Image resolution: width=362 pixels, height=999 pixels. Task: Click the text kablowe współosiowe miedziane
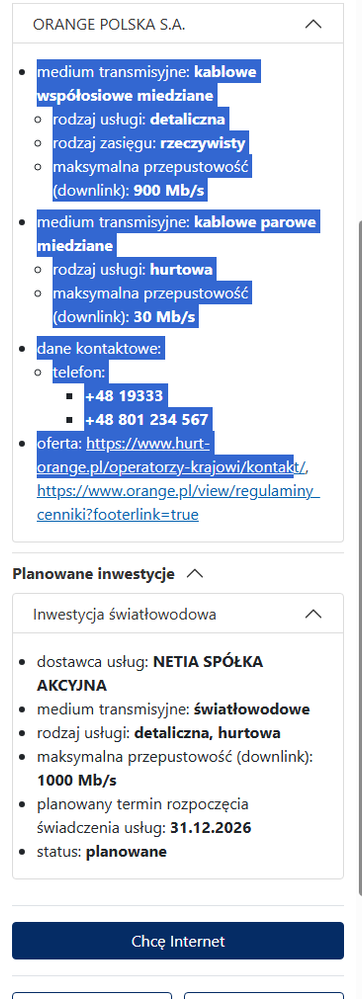pyautogui.click(x=147, y=83)
